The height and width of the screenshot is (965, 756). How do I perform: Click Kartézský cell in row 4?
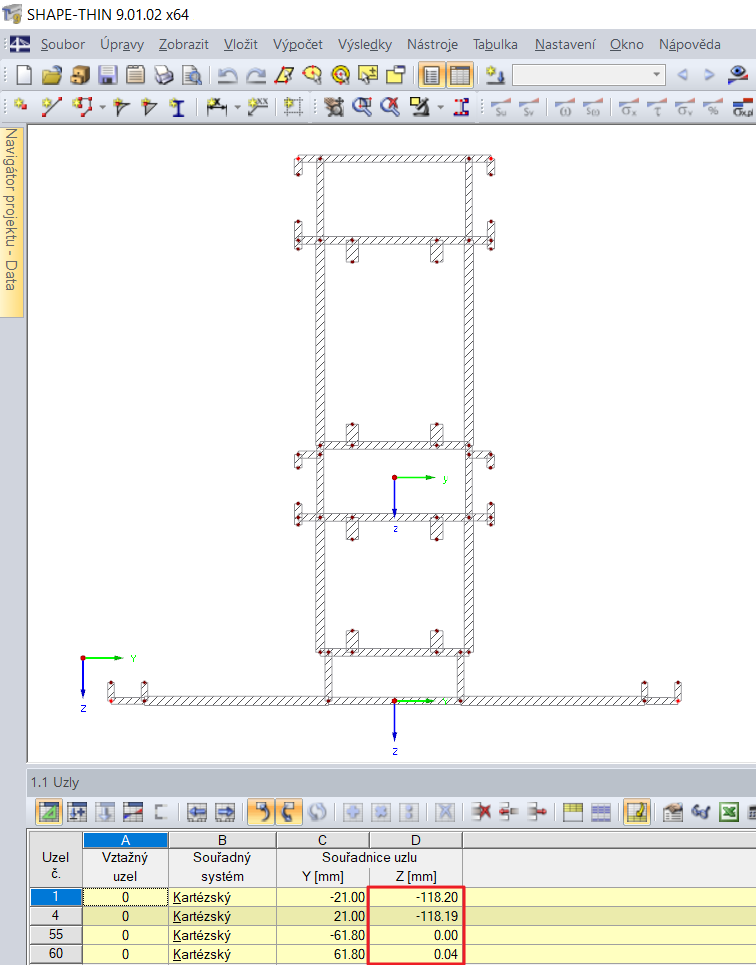tap(222, 916)
